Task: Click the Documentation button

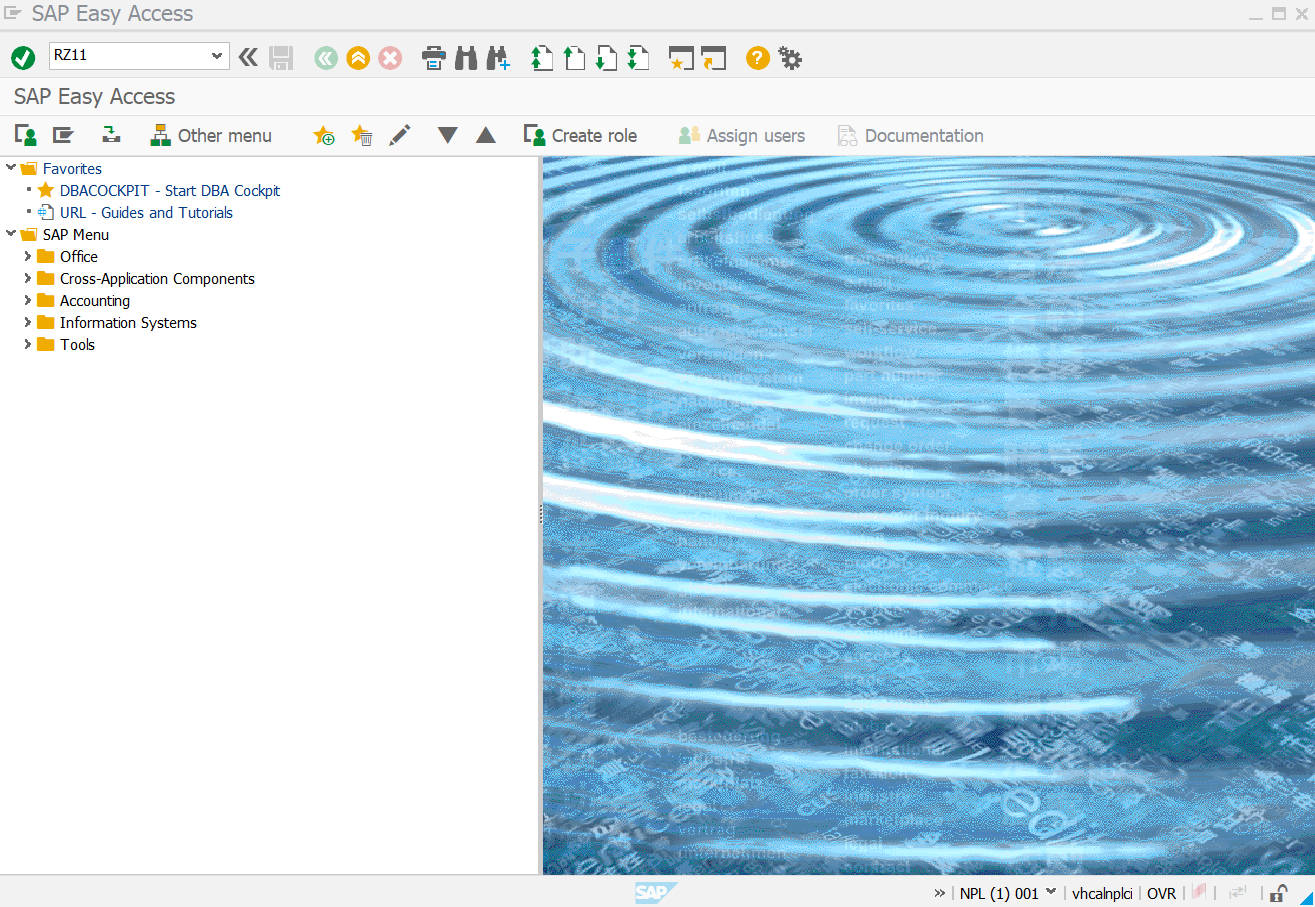Action: click(x=911, y=135)
